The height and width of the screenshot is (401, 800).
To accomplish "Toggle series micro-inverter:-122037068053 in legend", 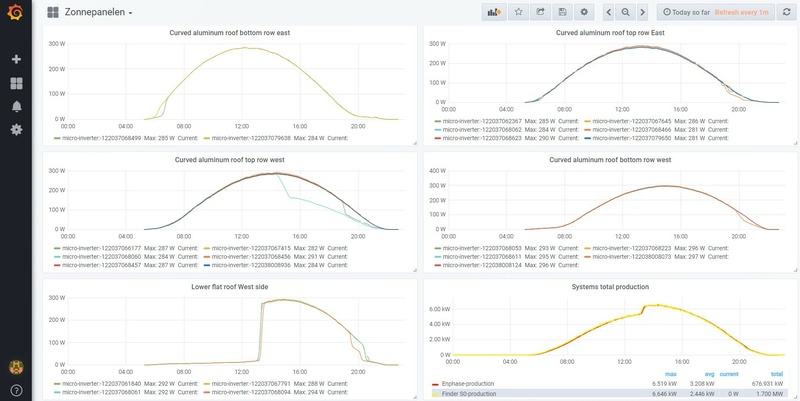I will click(x=482, y=248).
